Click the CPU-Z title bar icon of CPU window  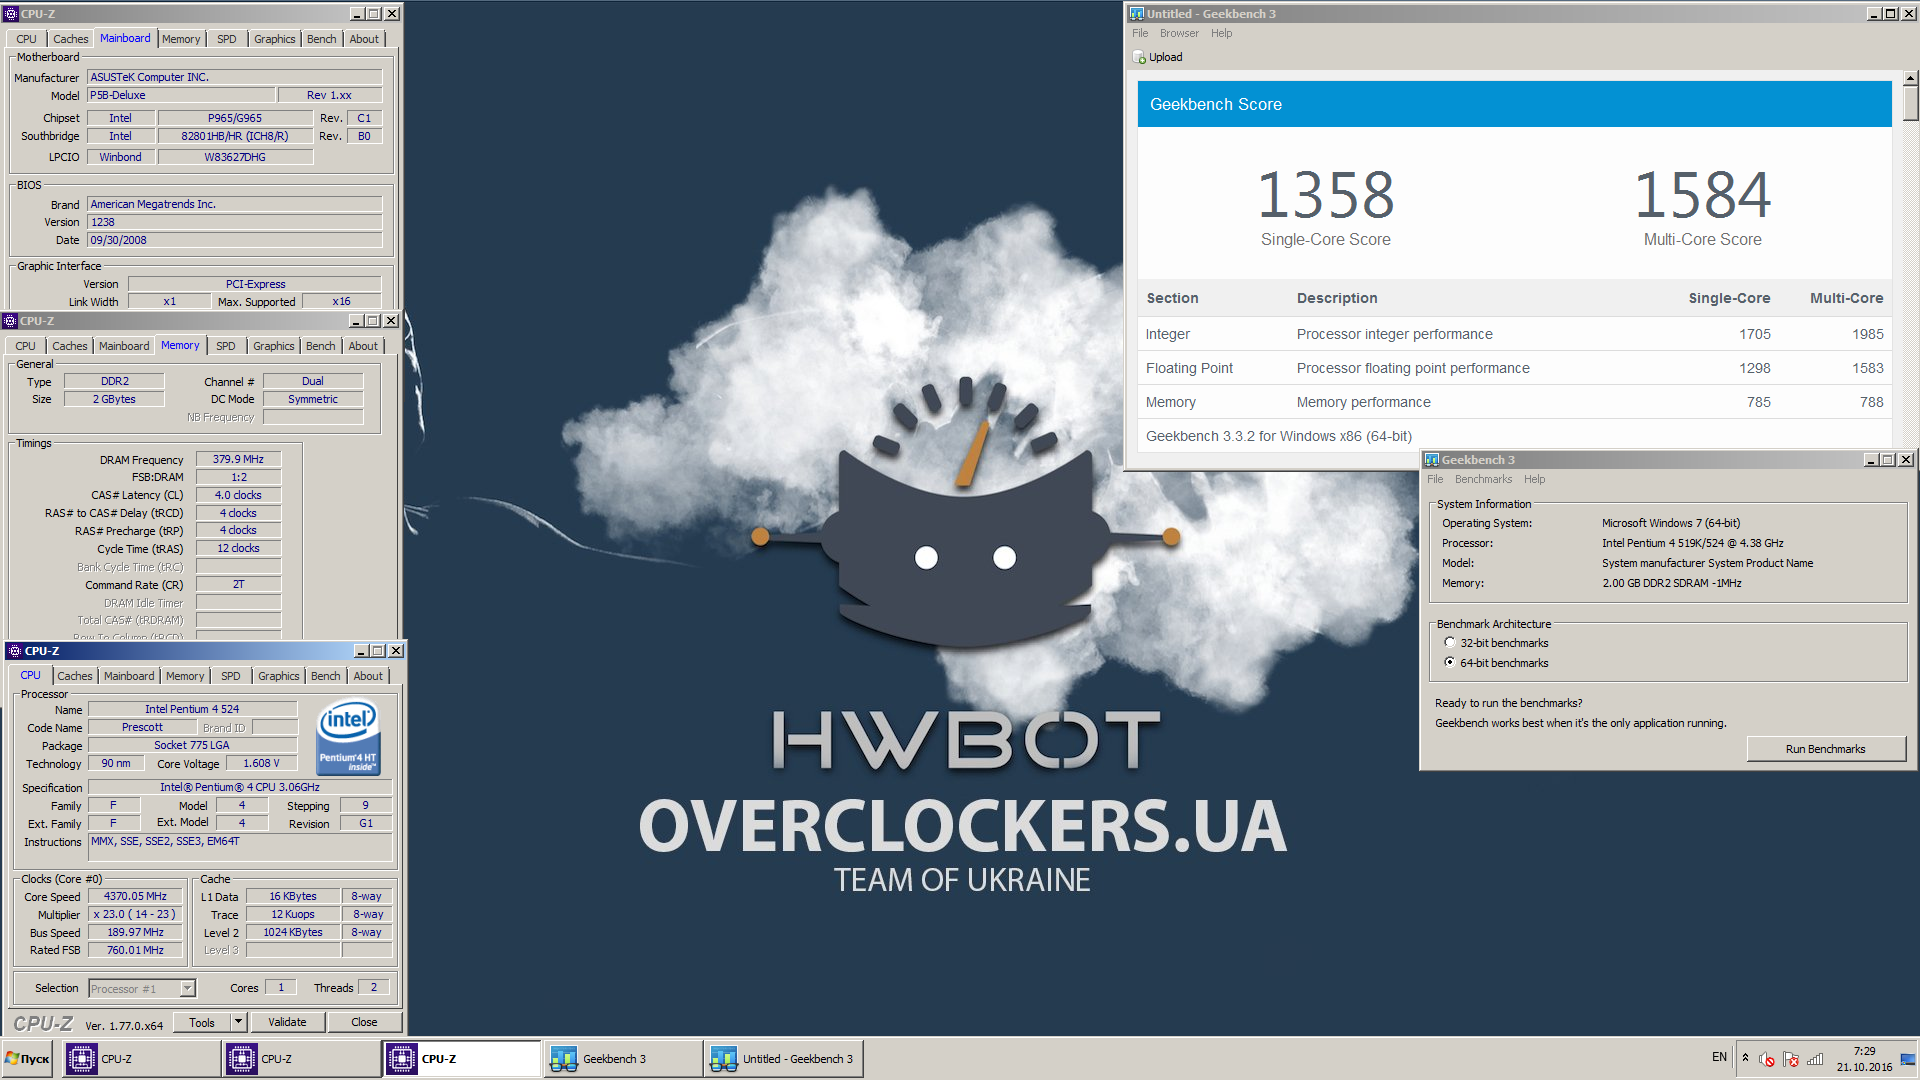15,651
